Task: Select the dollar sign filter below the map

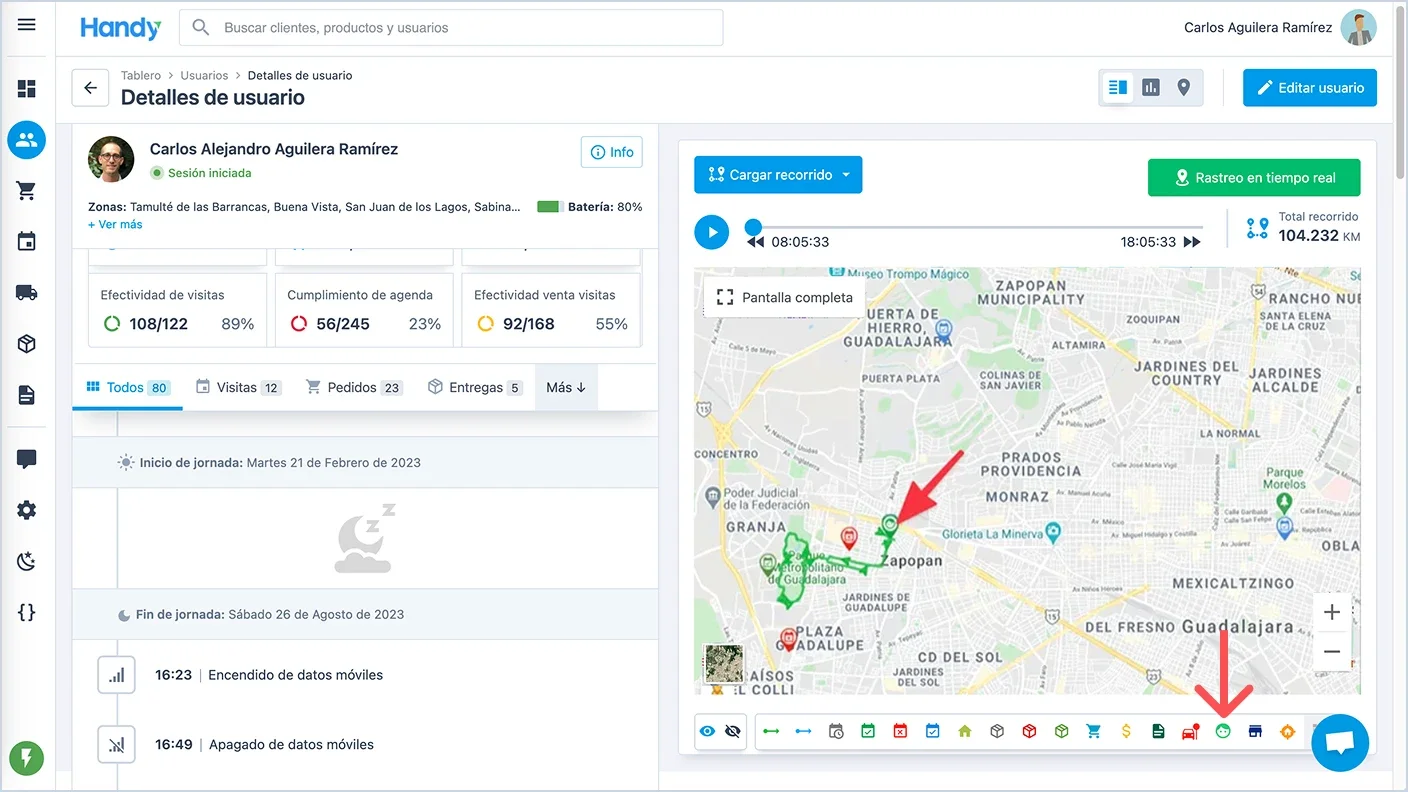Action: coord(1125,731)
